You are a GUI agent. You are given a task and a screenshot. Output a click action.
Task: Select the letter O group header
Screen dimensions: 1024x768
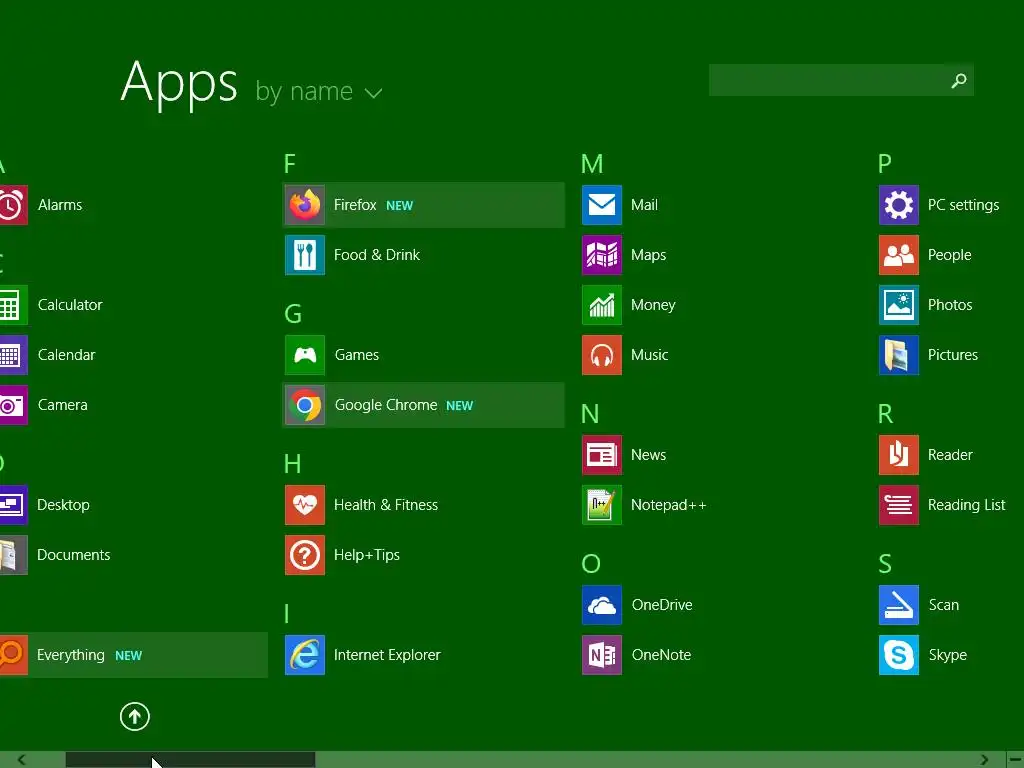(x=591, y=564)
